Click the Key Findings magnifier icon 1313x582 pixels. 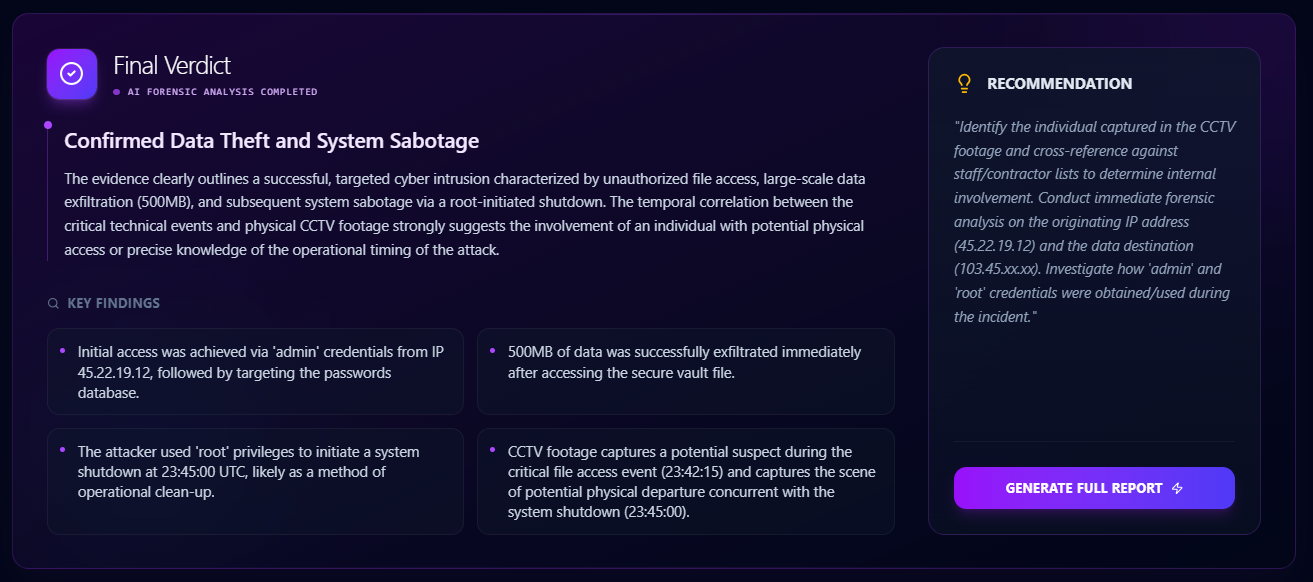[53, 303]
